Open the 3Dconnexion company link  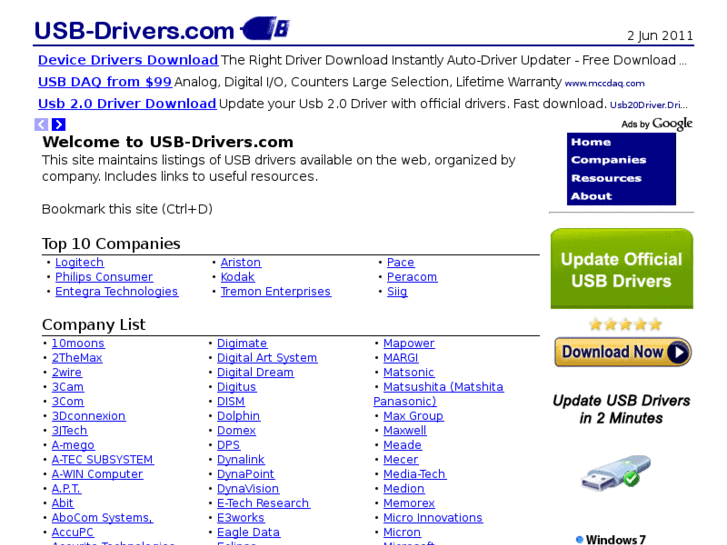pyautogui.click(x=89, y=416)
